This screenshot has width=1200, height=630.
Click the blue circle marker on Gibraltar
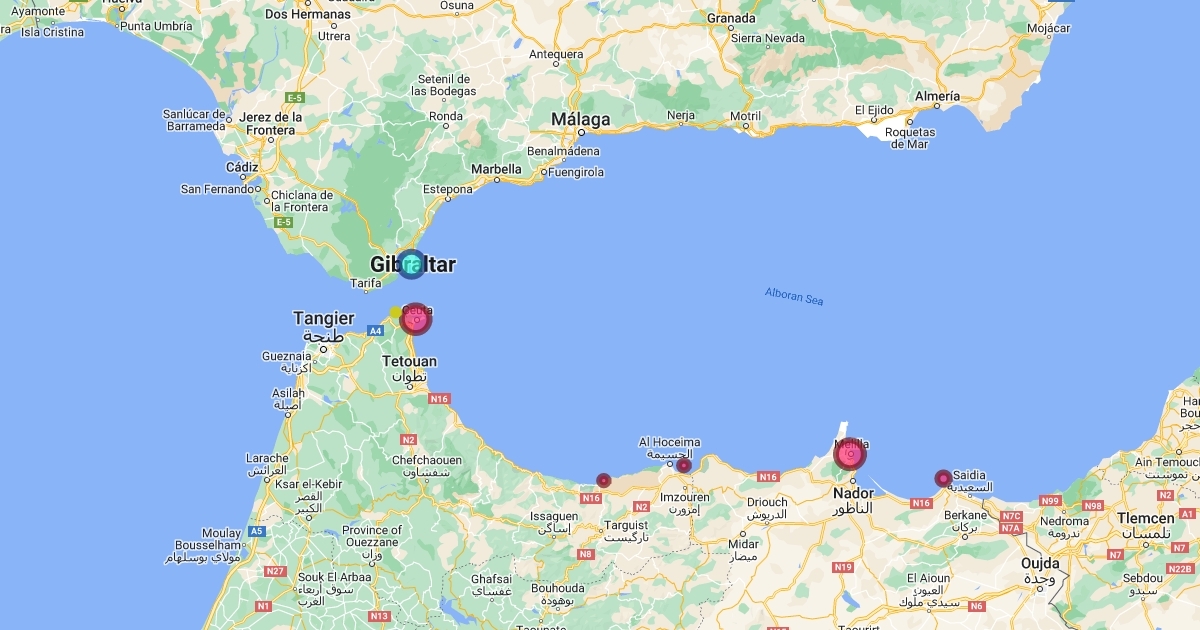[x=411, y=265]
